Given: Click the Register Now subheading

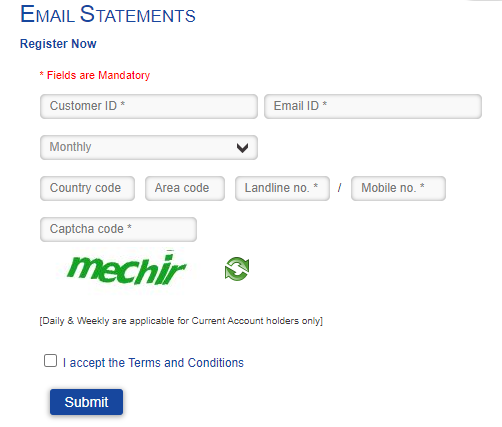Looking at the screenshot, I should click(x=58, y=44).
